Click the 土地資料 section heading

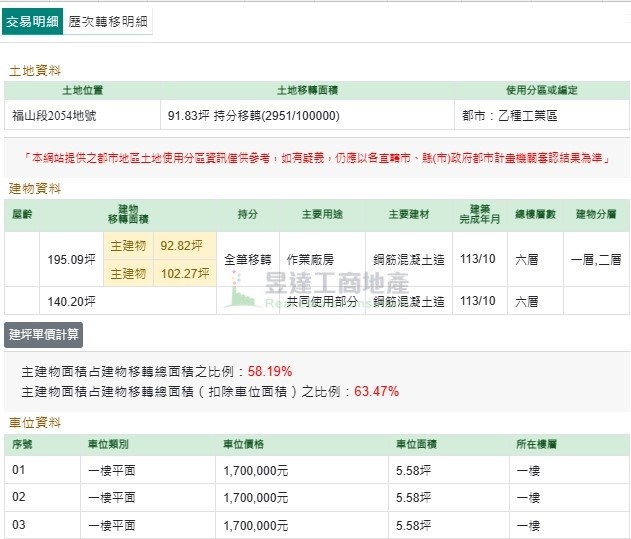tap(34, 71)
